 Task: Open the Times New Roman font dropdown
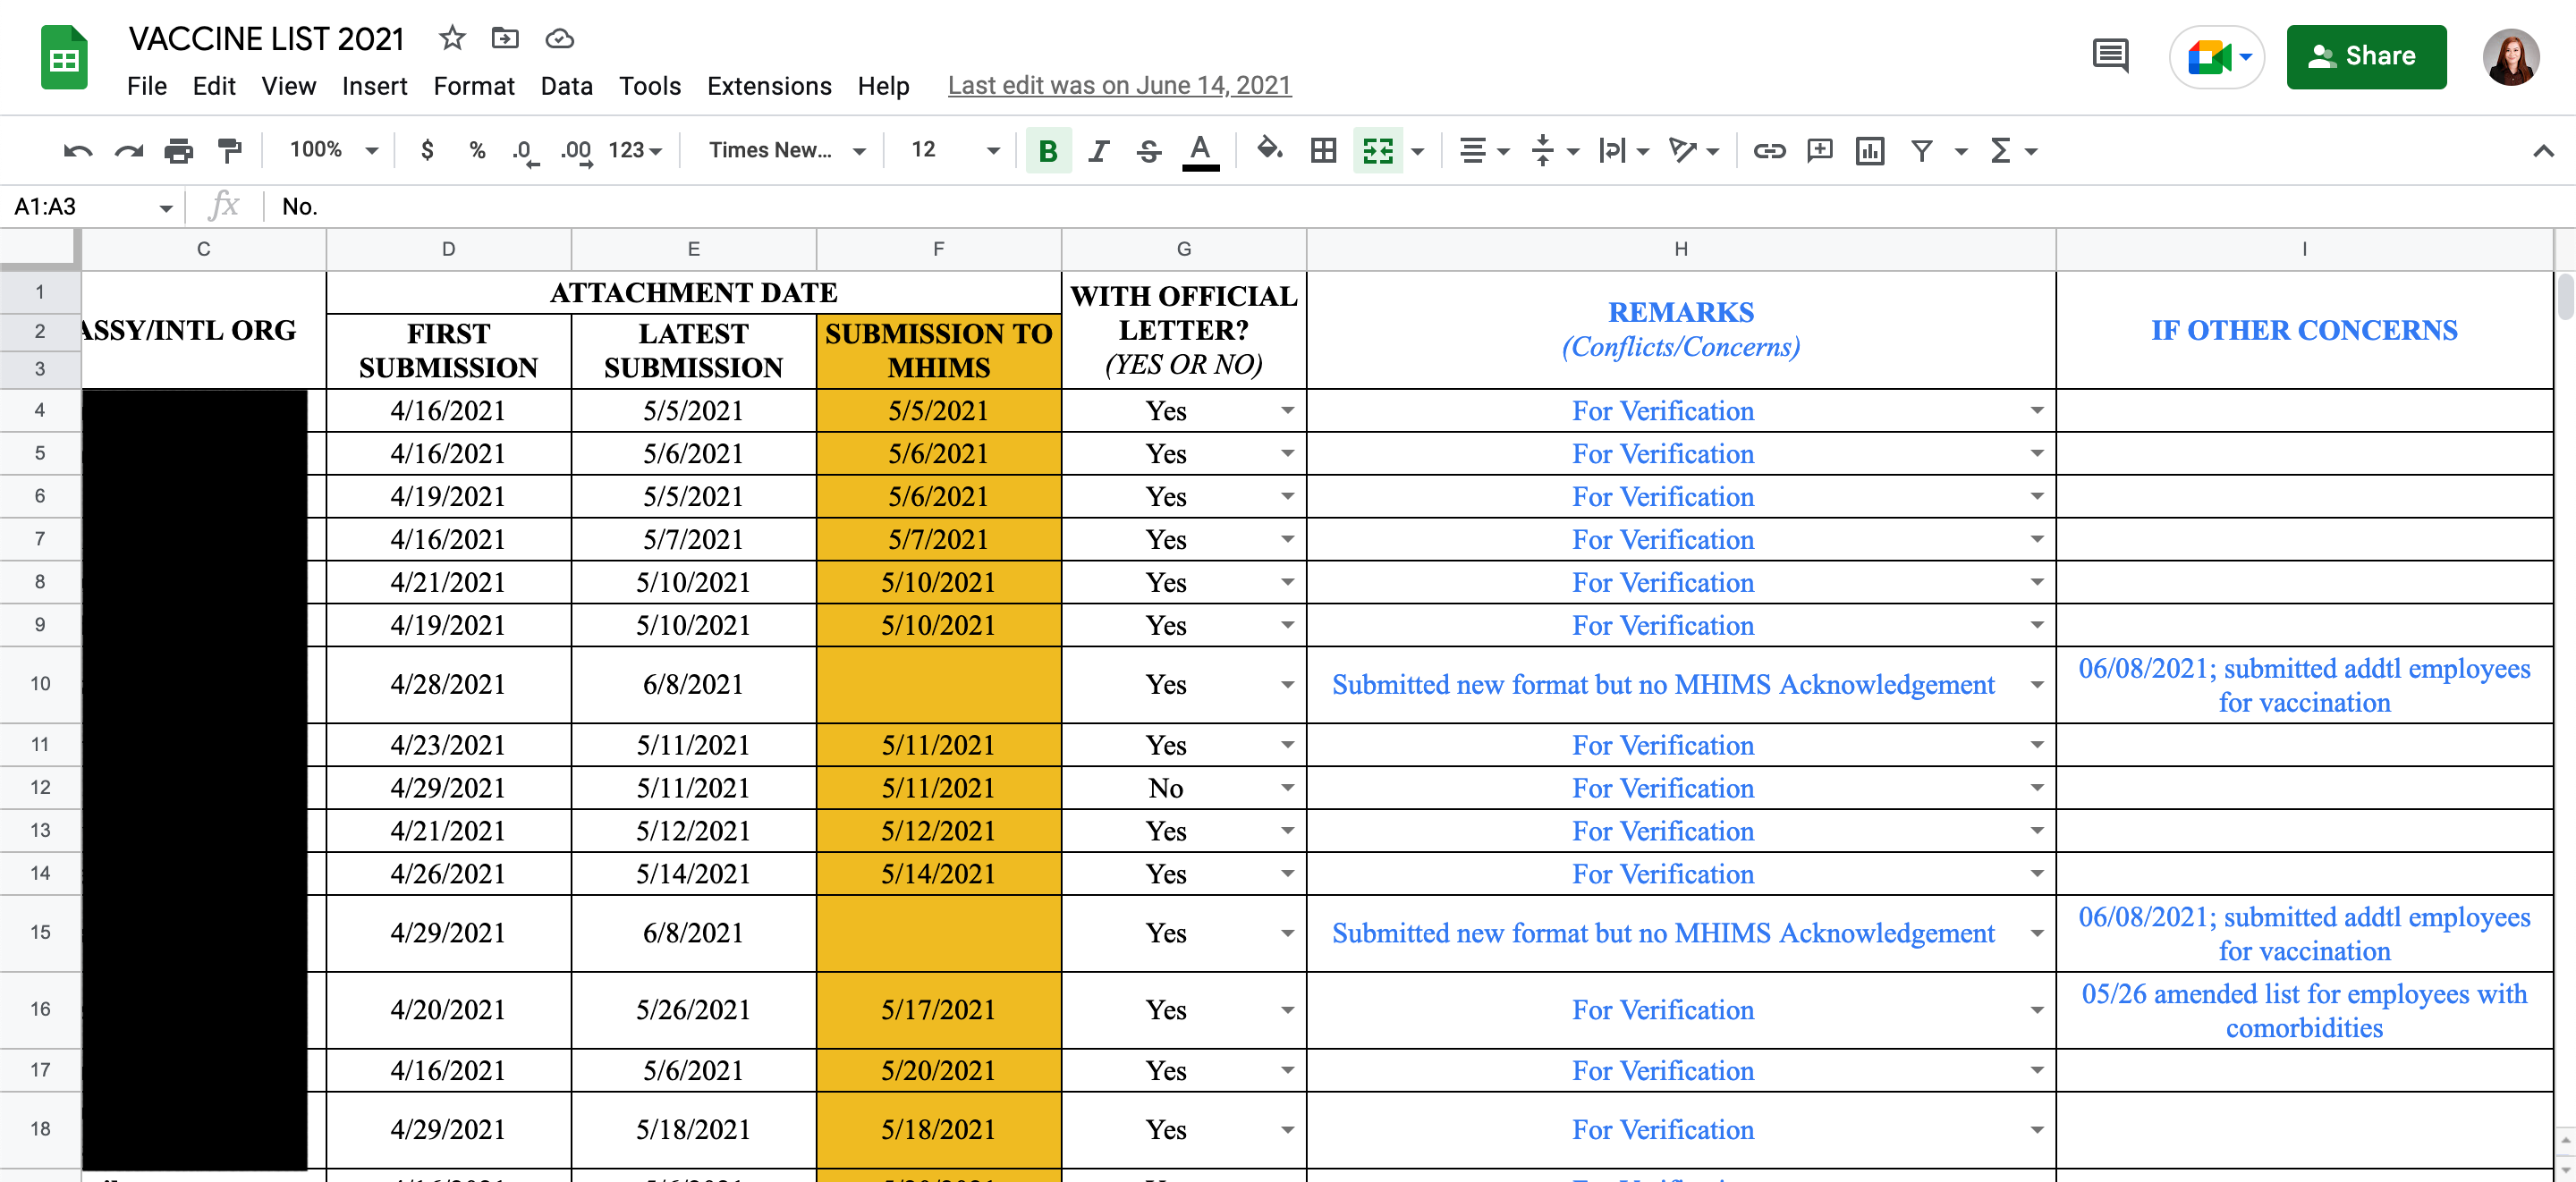786,150
